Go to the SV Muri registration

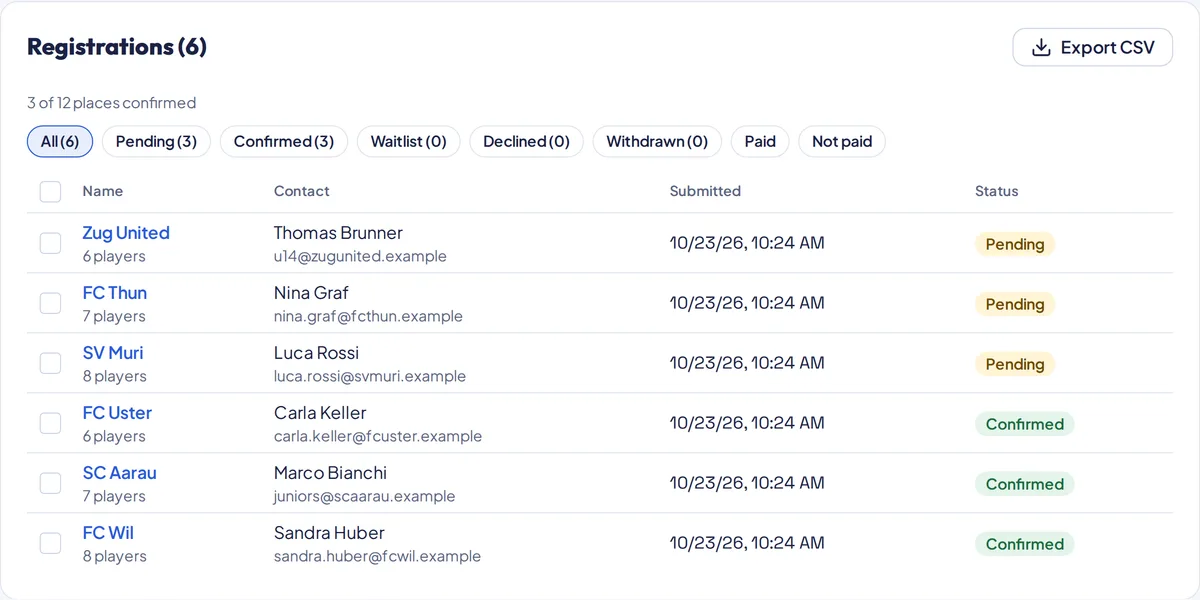113,353
